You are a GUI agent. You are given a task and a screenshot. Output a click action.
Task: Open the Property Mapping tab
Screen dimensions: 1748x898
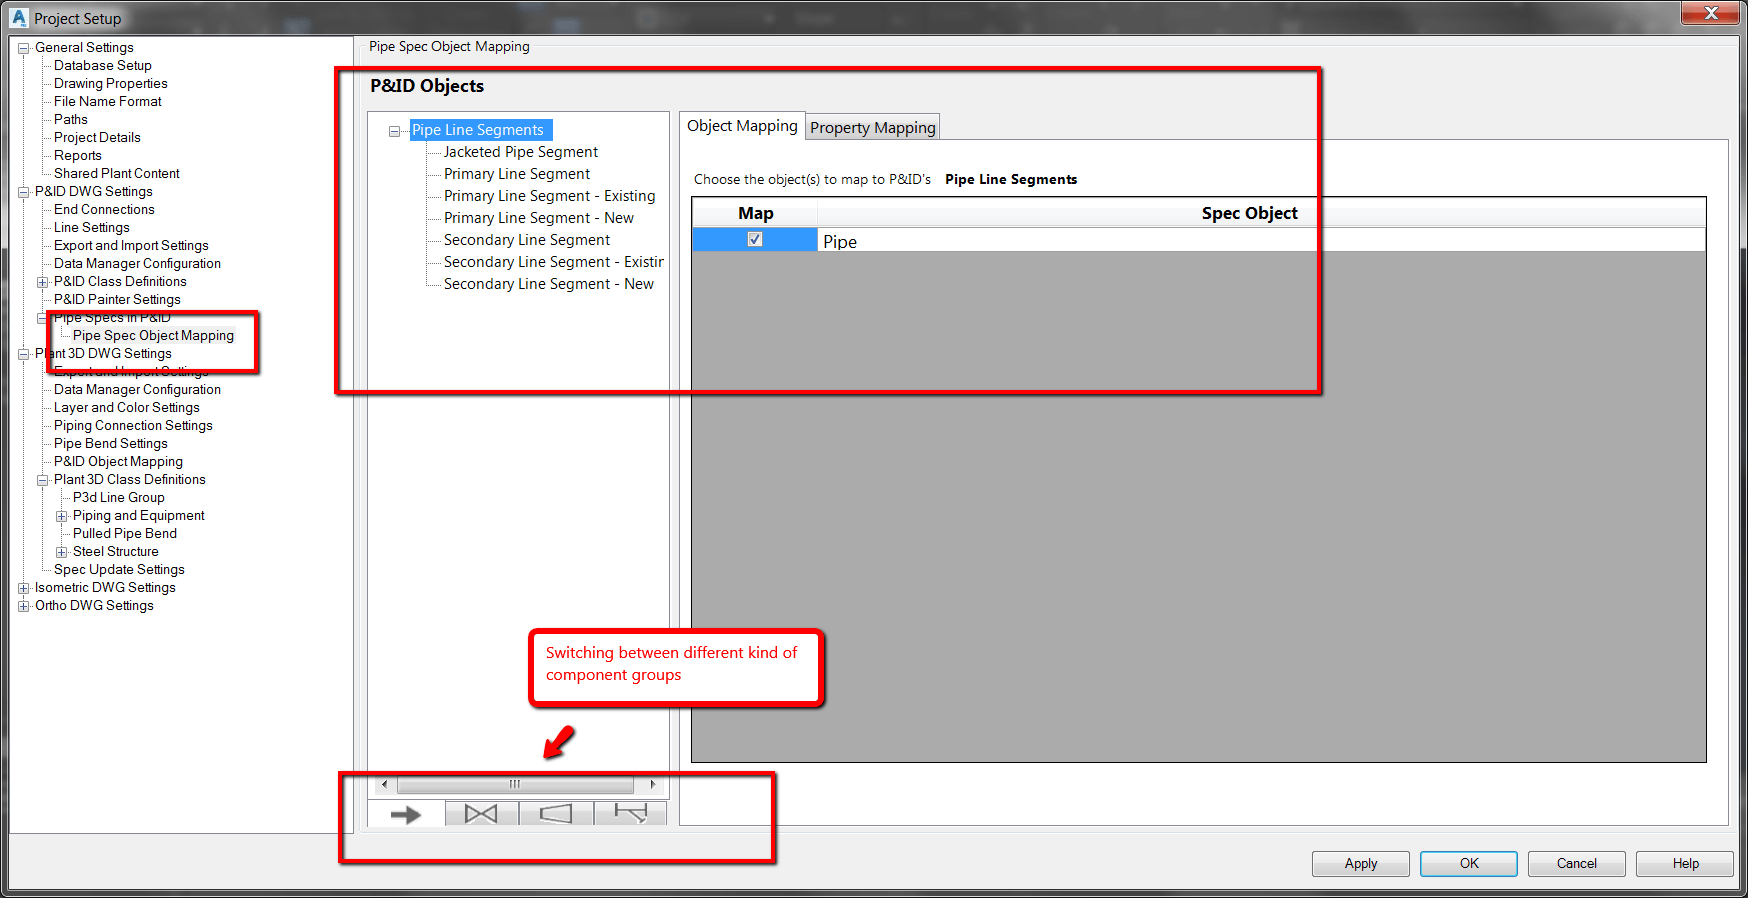point(872,127)
